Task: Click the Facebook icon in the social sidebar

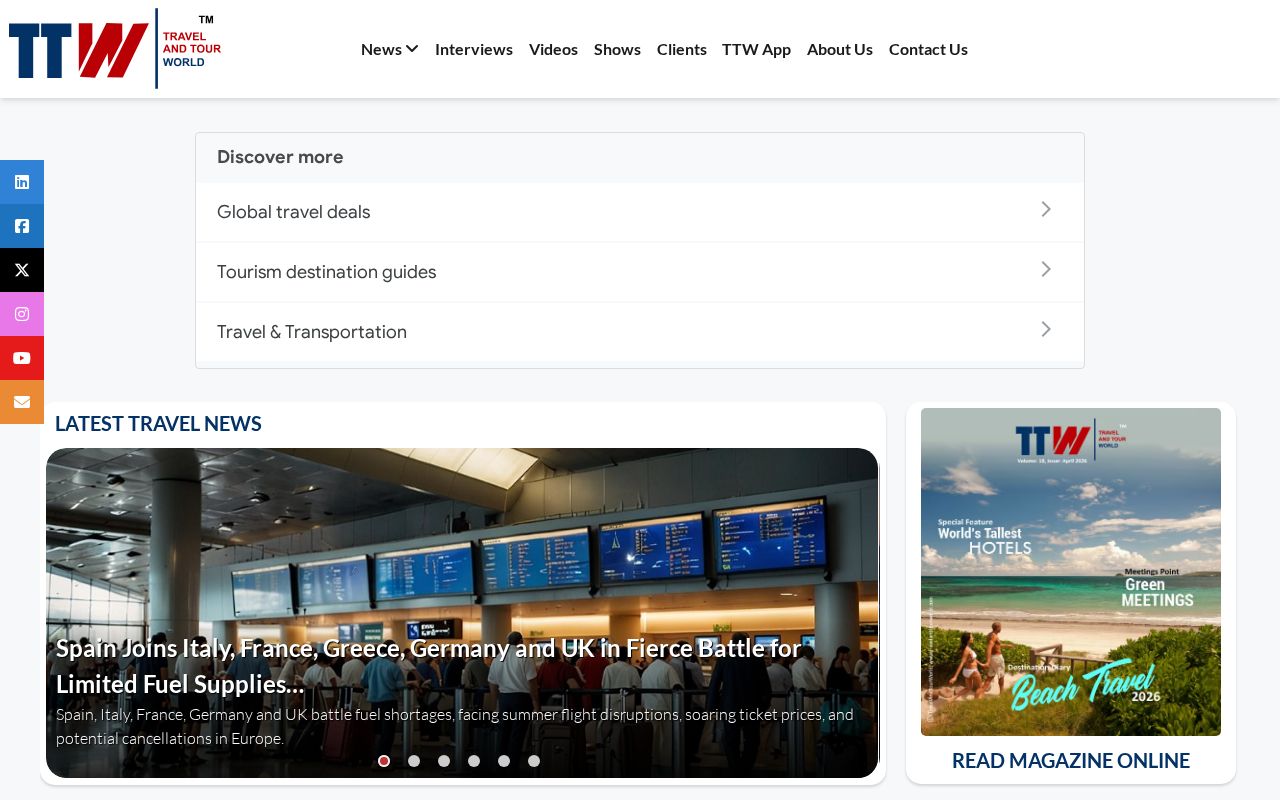Action: coord(22,226)
